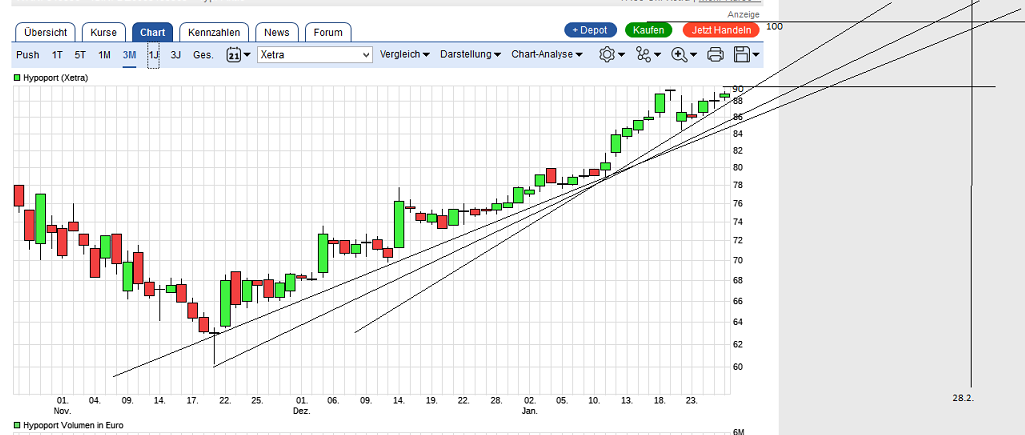1025x435 pixels.
Task: Click the Hypoport (Xetra) legend label
Action: click(56, 78)
